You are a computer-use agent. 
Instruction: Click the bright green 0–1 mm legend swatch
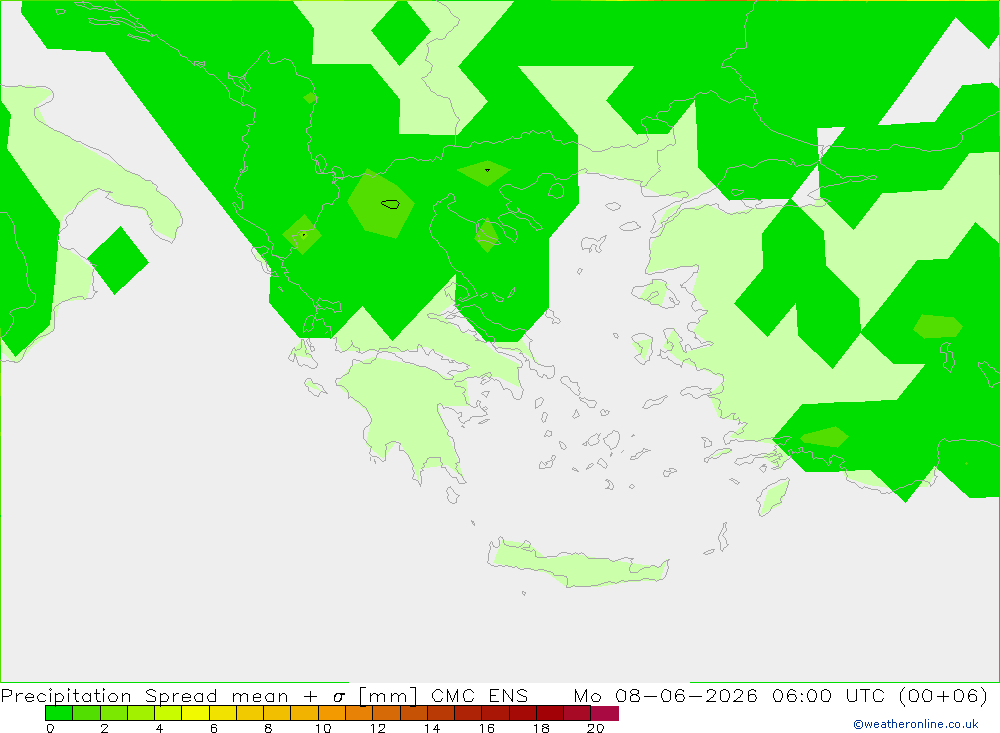[59, 713]
